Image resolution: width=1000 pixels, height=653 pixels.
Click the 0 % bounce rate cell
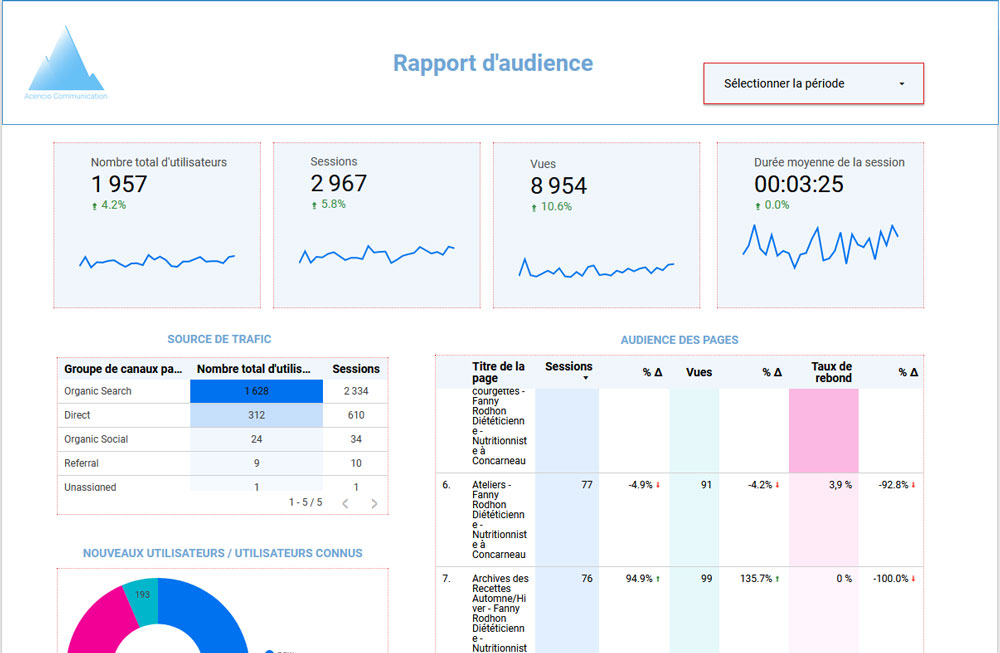tap(844, 579)
